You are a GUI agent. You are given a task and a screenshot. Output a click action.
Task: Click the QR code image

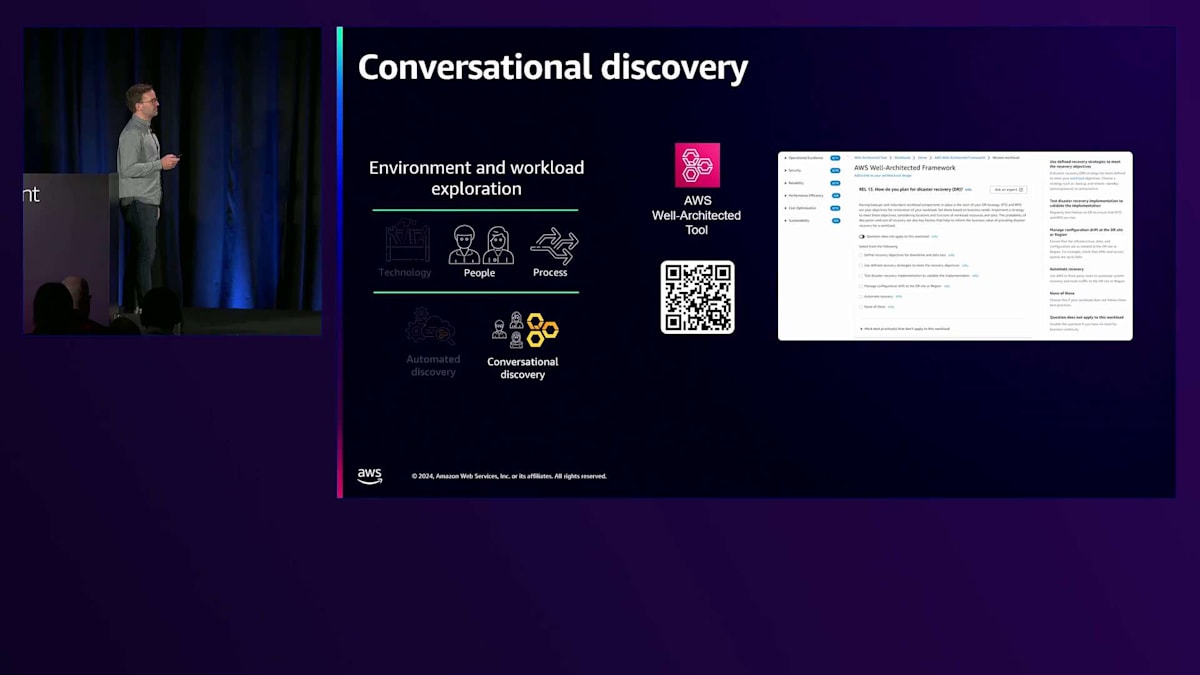(697, 297)
